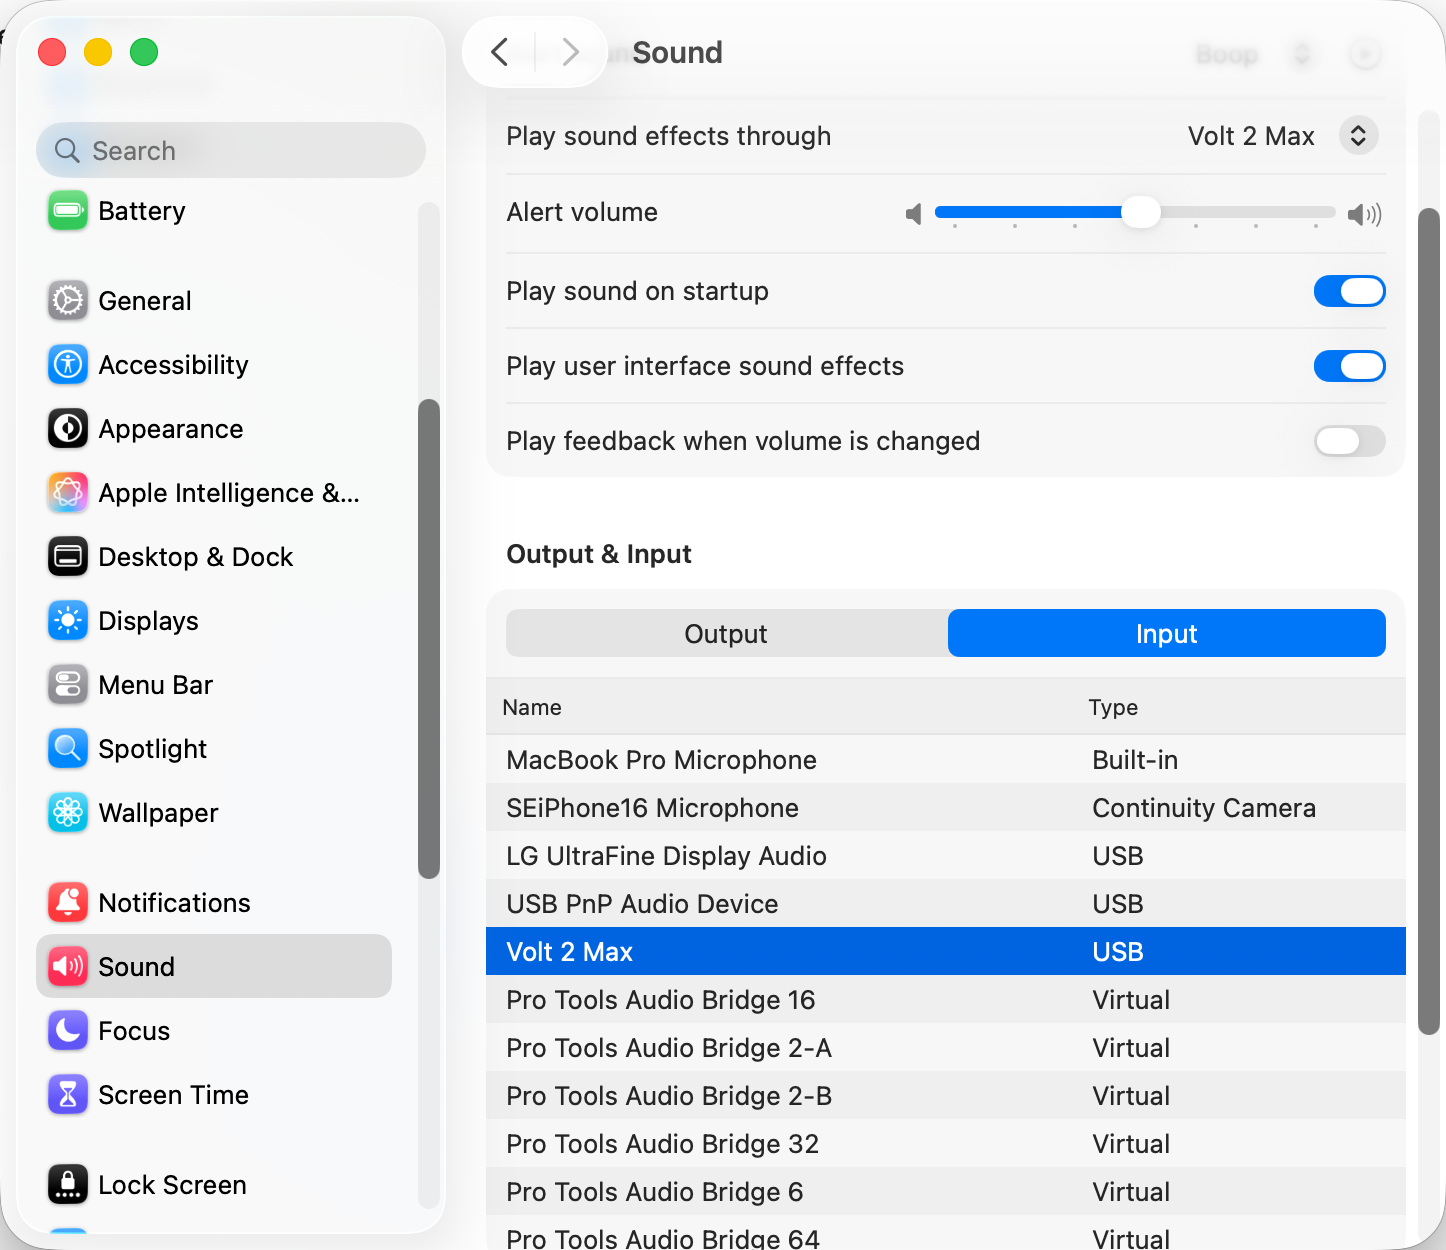Open the Desktop & Dock icon
This screenshot has height=1250, width=1446.
68,557
